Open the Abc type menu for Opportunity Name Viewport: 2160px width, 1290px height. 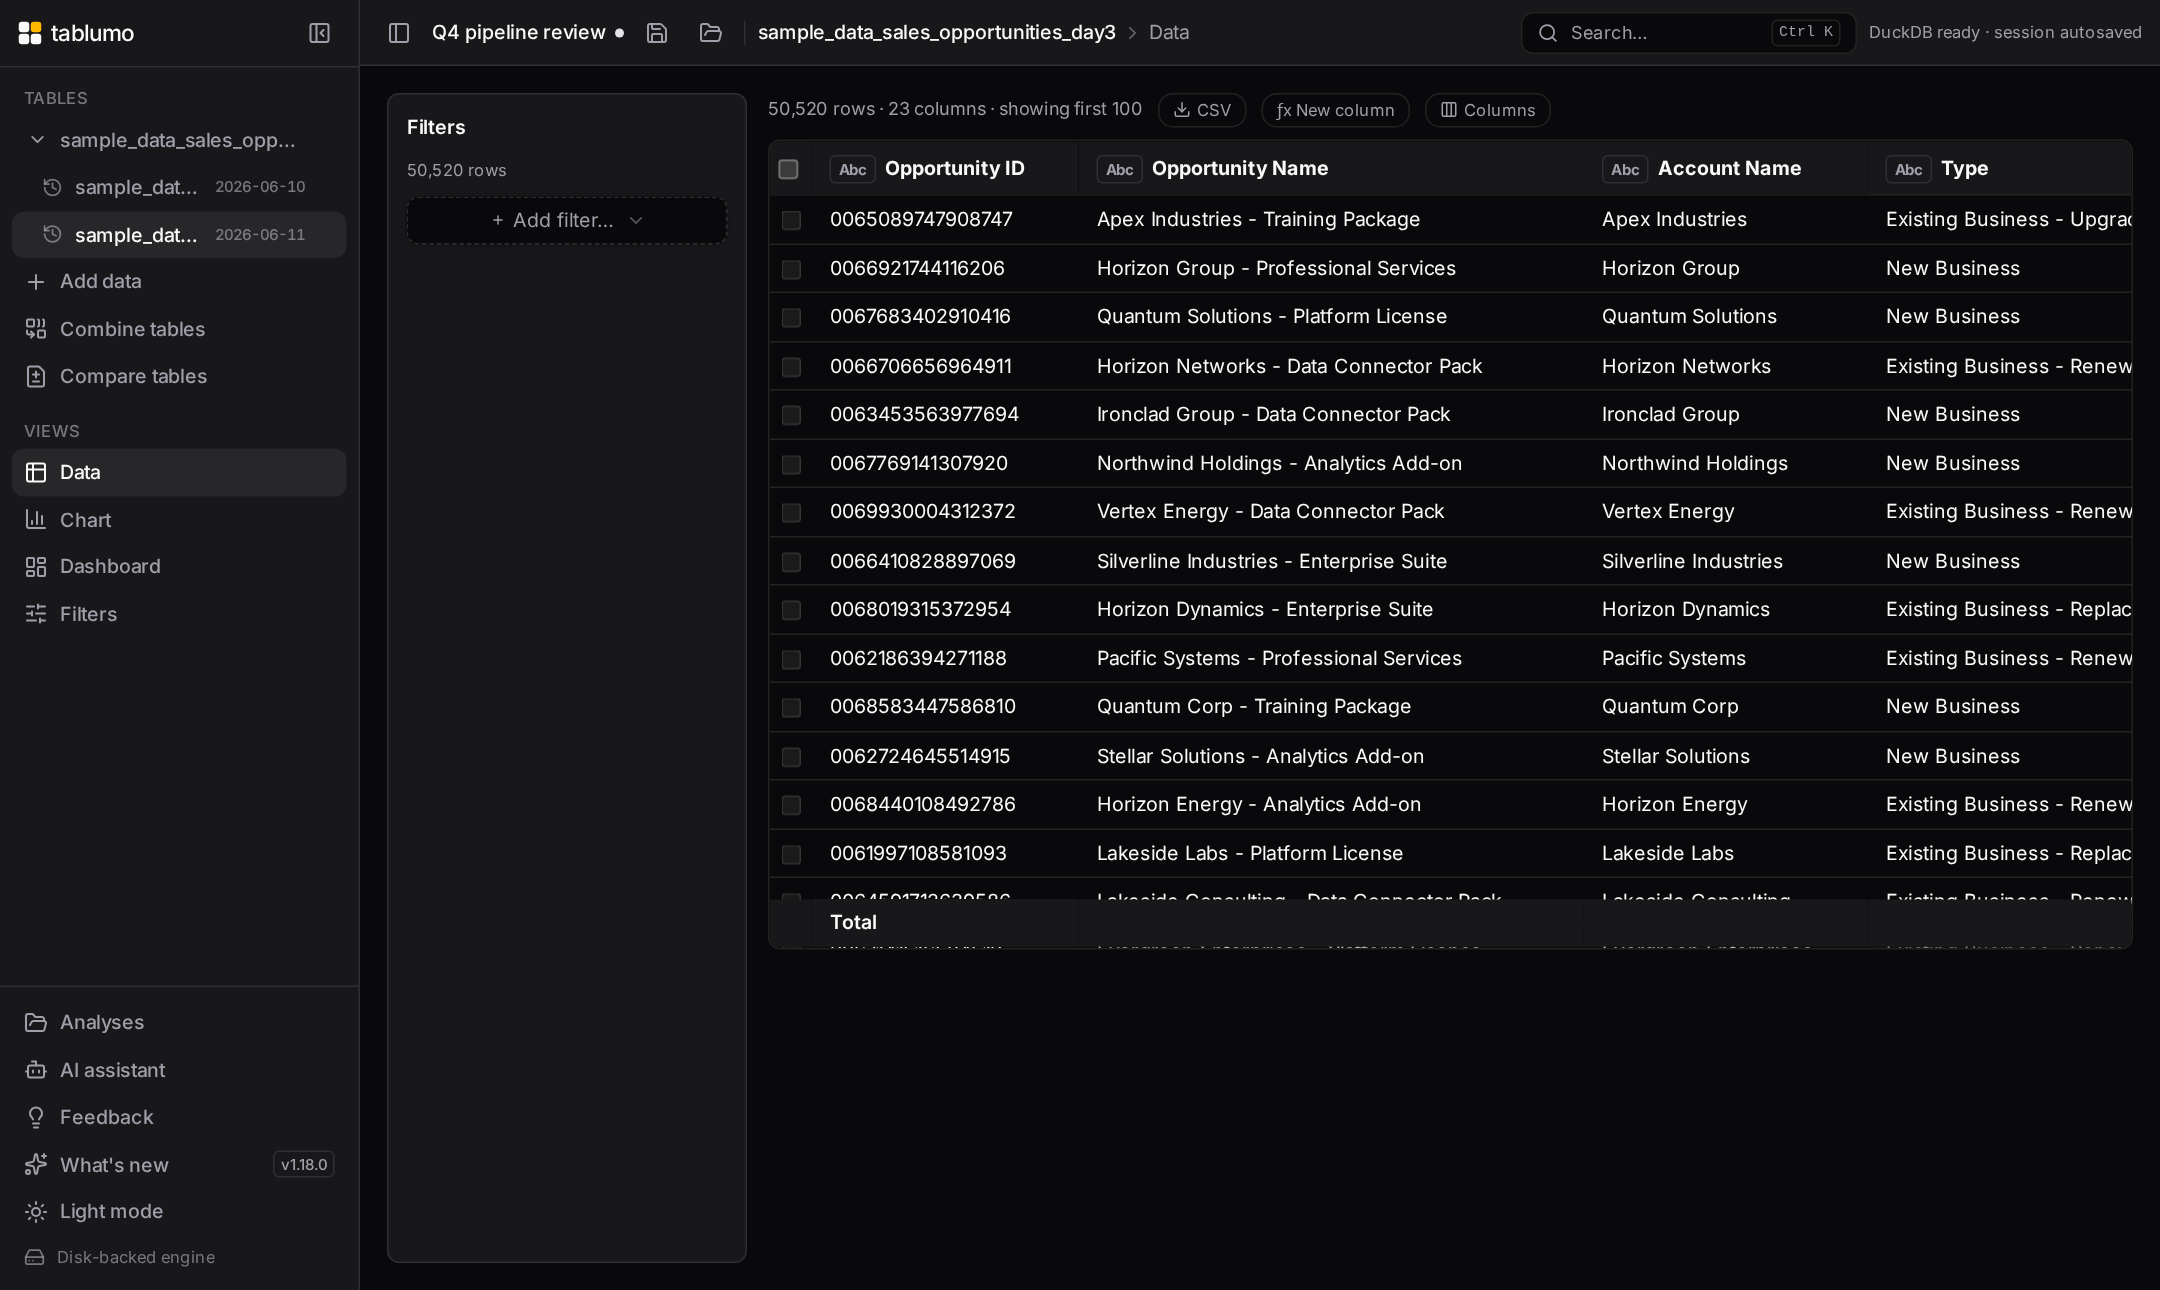[1119, 169]
